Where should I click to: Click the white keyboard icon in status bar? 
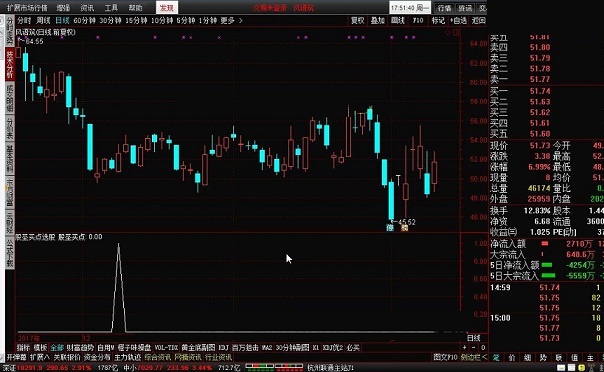pos(561,368)
